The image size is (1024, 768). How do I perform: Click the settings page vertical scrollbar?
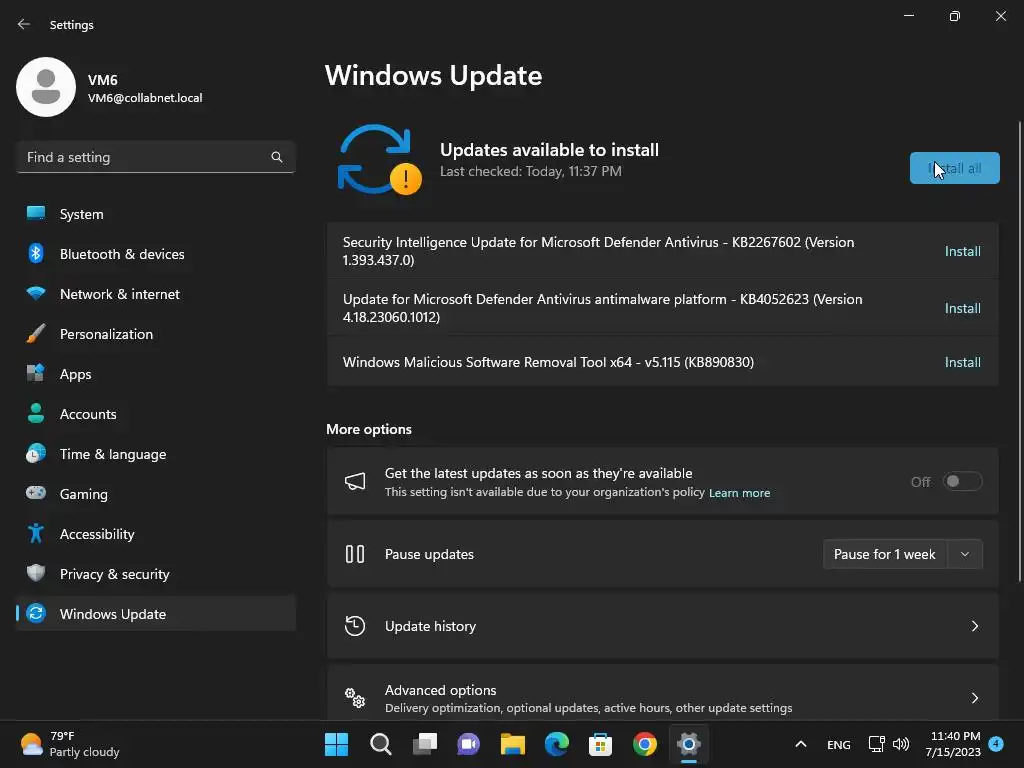pyautogui.click(x=1020, y=351)
